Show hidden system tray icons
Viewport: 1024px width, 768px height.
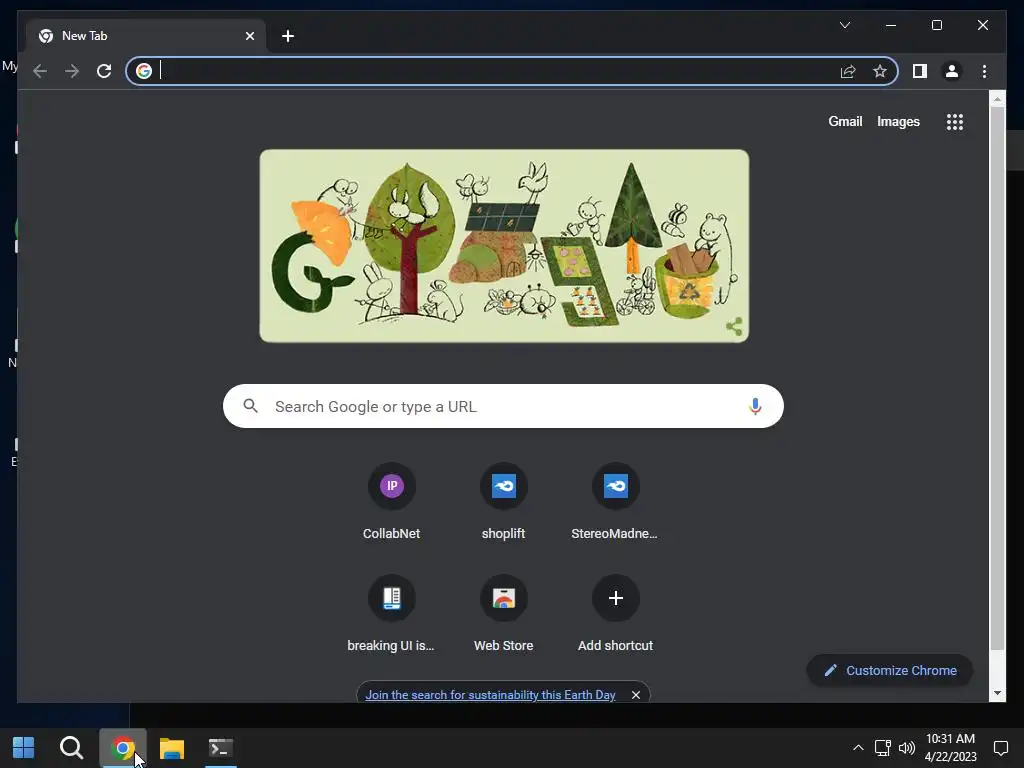coord(858,748)
